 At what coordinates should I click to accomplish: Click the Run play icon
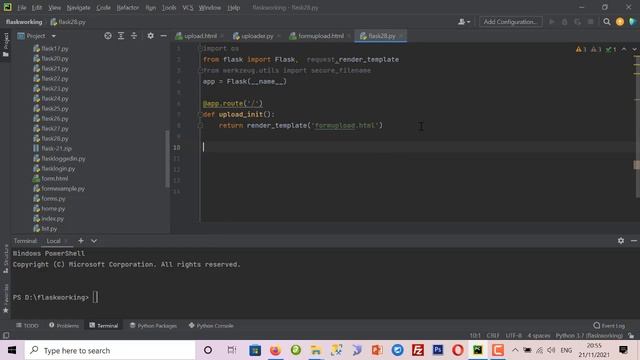pyautogui.click(x=552, y=22)
